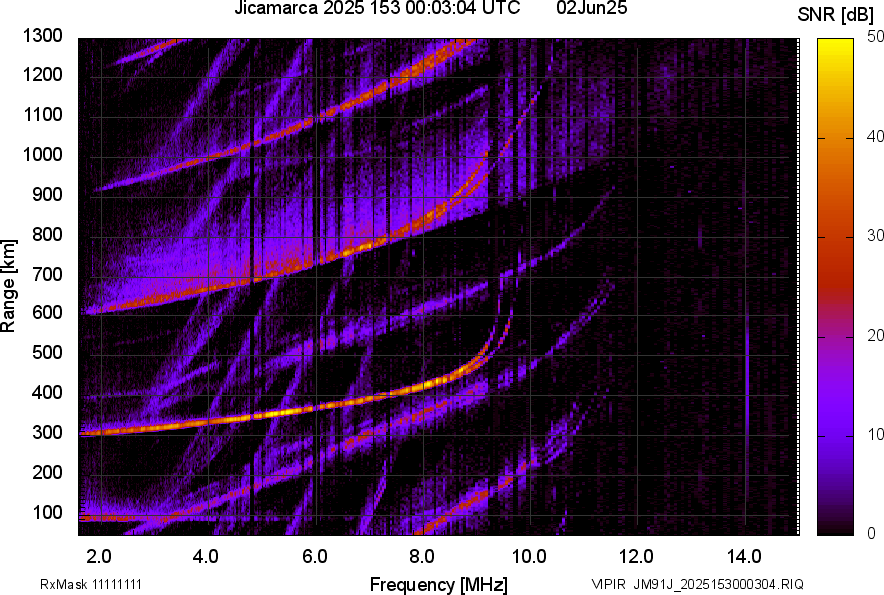Click the frequency tick label '10.0'
The width and height of the screenshot is (884, 595).
coord(529,557)
